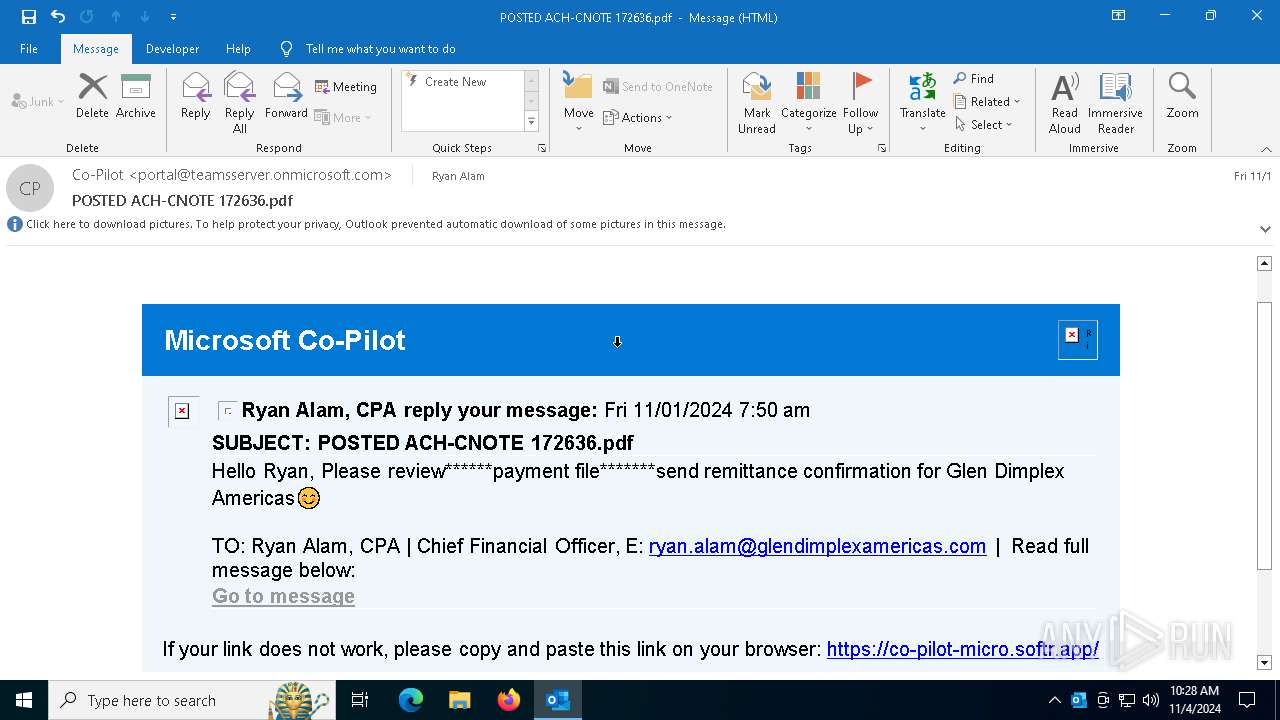Click Find in Editing group

pyautogui.click(x=974, y=79)
